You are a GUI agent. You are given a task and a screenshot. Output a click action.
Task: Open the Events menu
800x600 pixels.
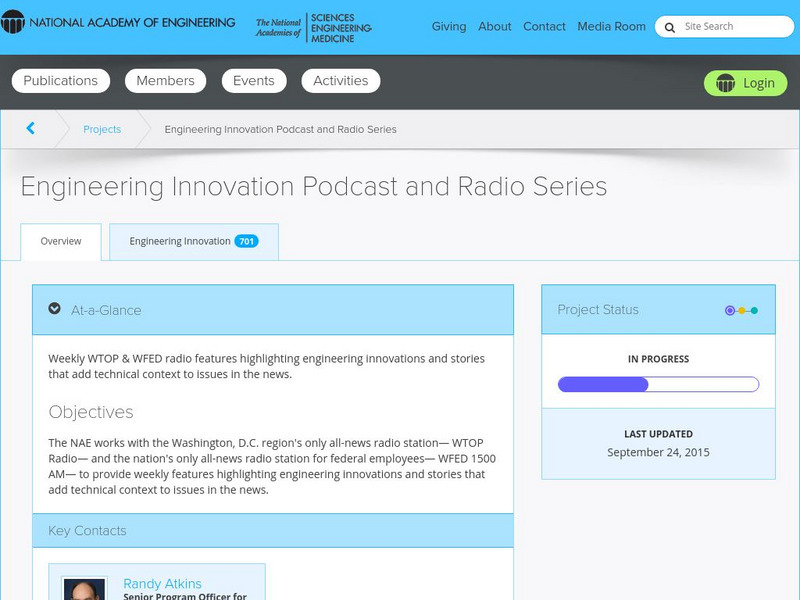click(x=254, y=81)
